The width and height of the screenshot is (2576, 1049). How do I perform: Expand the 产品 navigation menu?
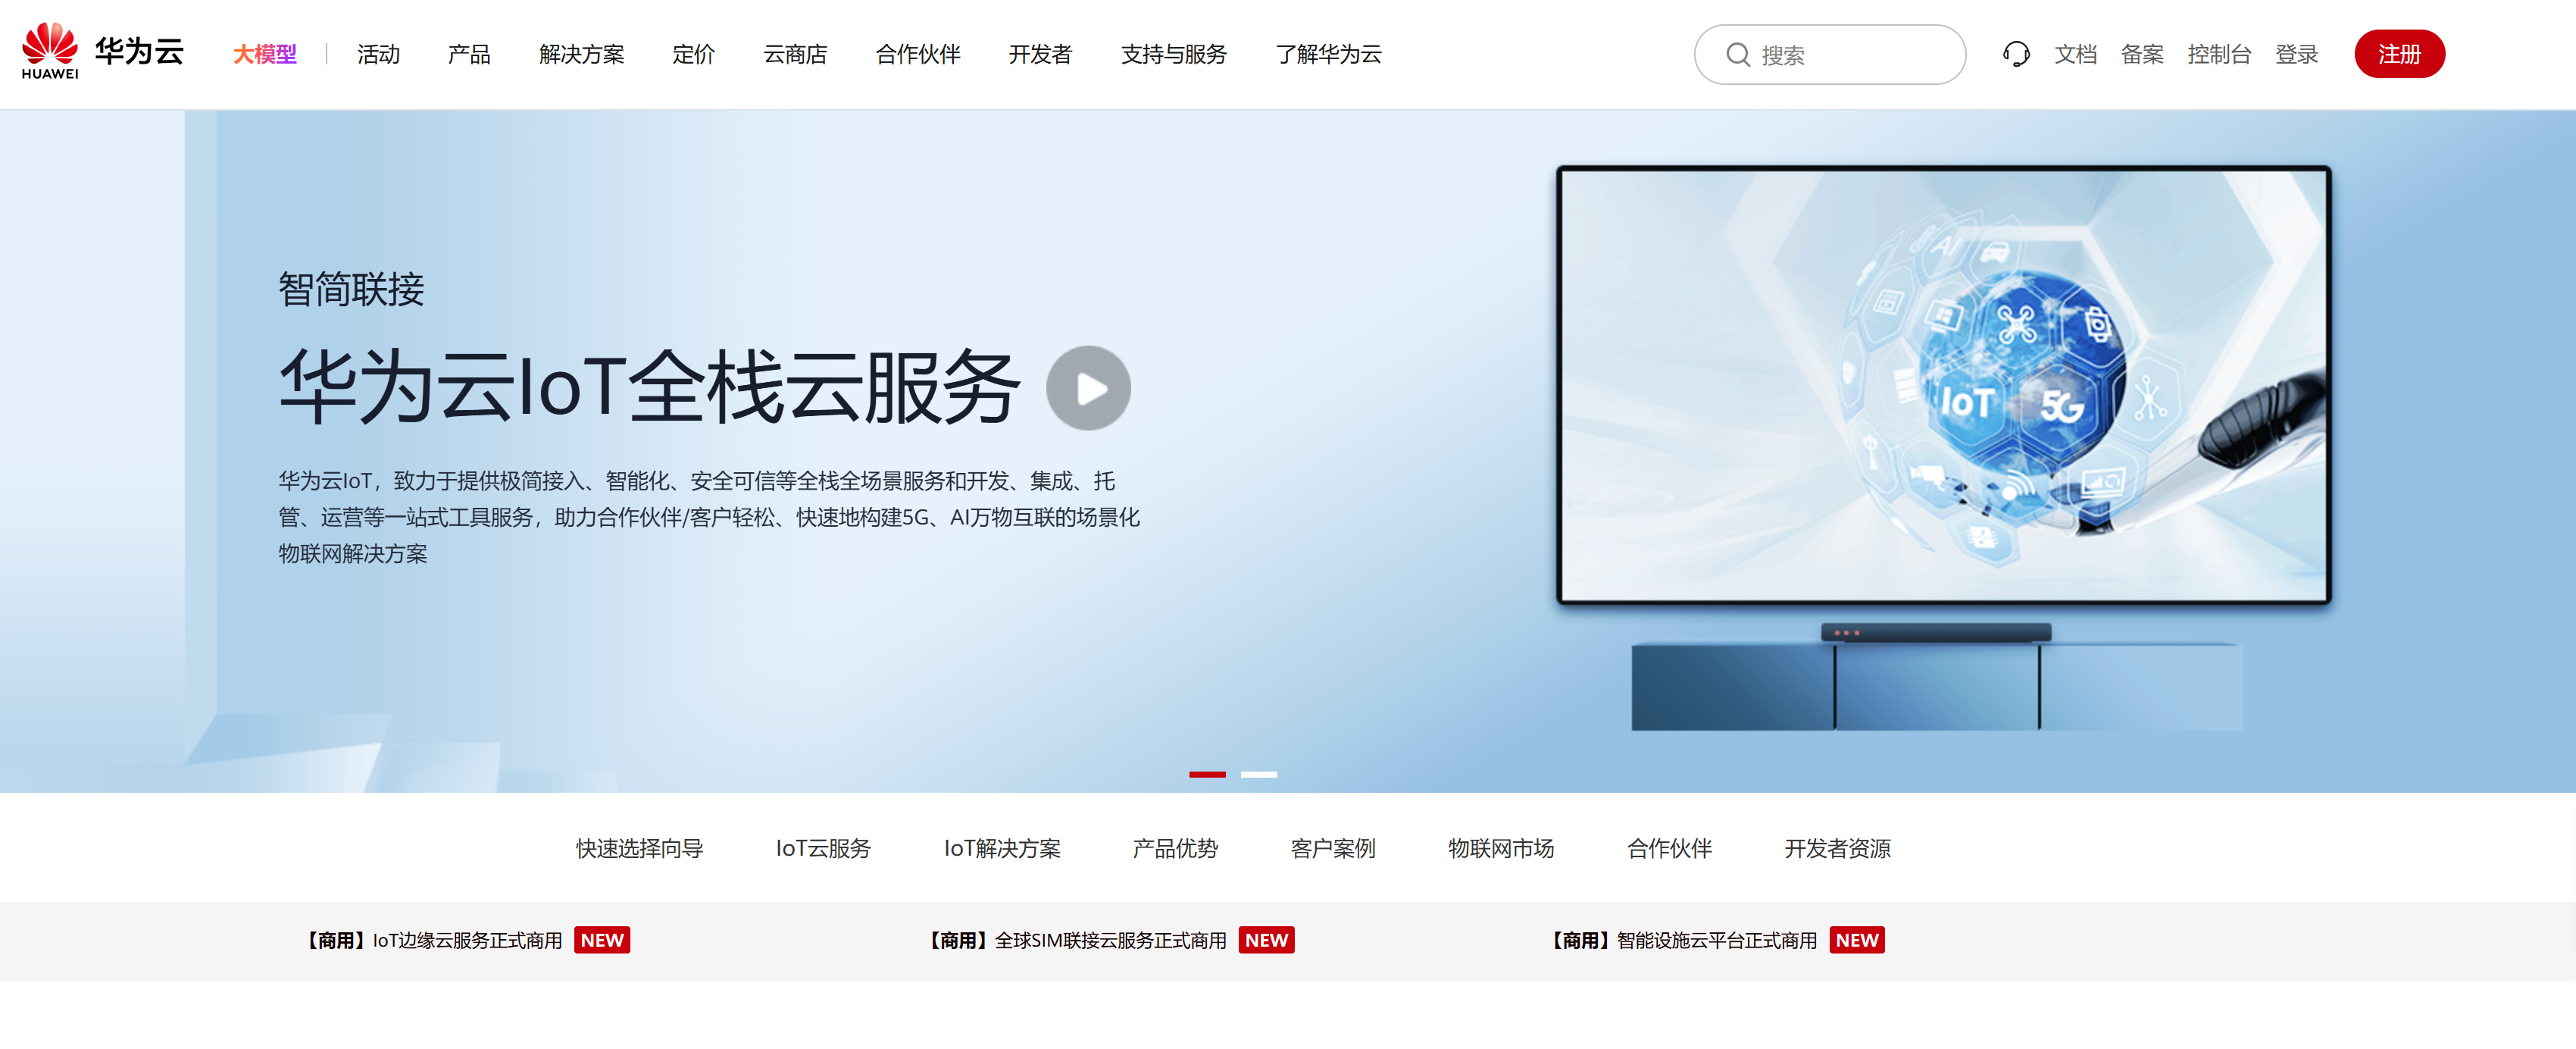469,54
